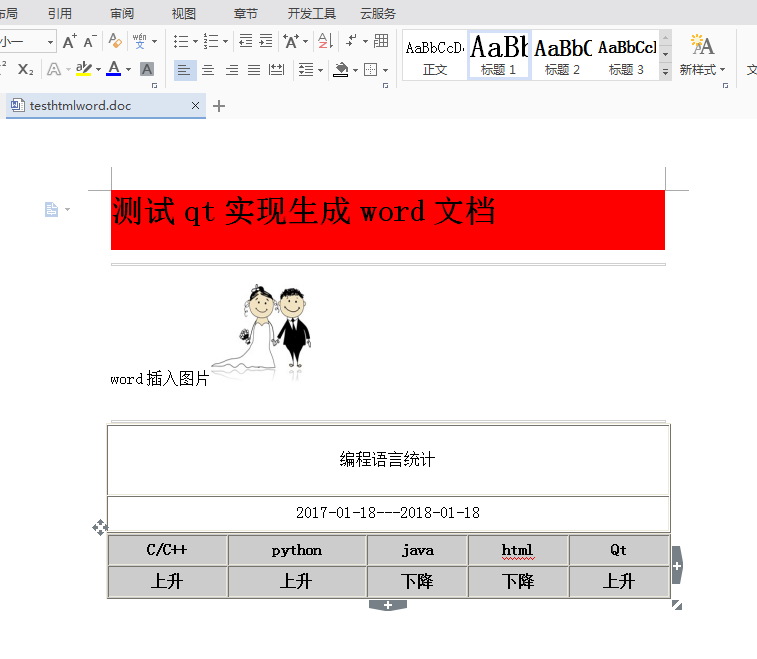The width and height of the screenshot is (757, 659).
Task: Decrease paragraph indent
Action: tap(246, 41)
